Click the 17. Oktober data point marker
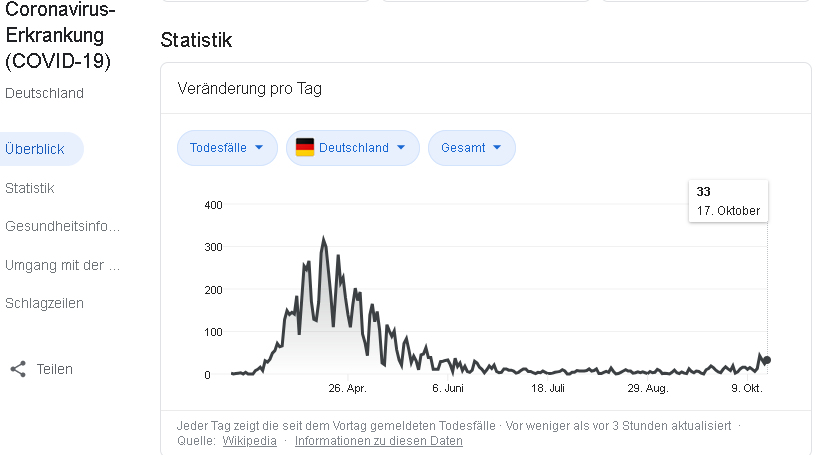821x455 pixels. point(766,360)
